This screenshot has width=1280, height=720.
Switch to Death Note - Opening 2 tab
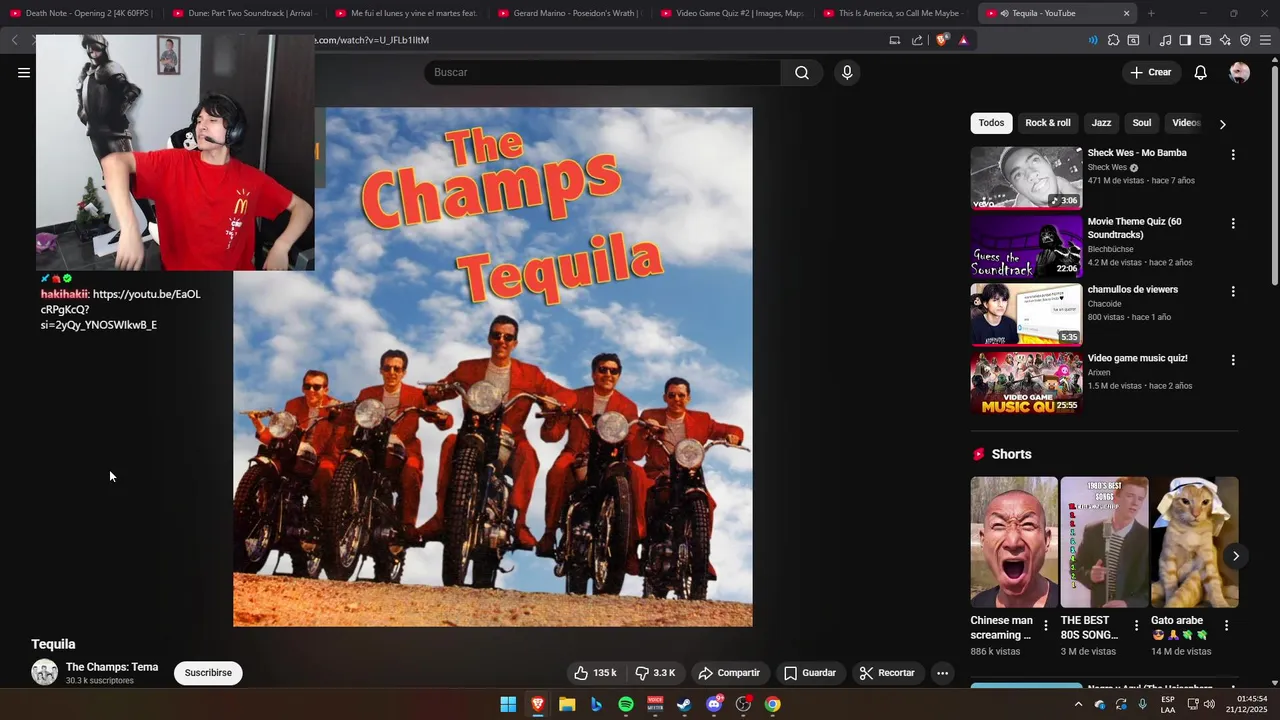[x=82, y=13]
